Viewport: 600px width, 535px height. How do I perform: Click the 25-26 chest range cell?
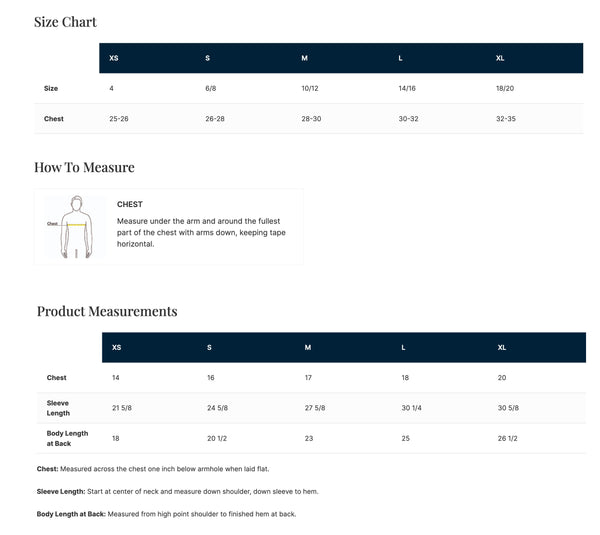pos(118,118)
